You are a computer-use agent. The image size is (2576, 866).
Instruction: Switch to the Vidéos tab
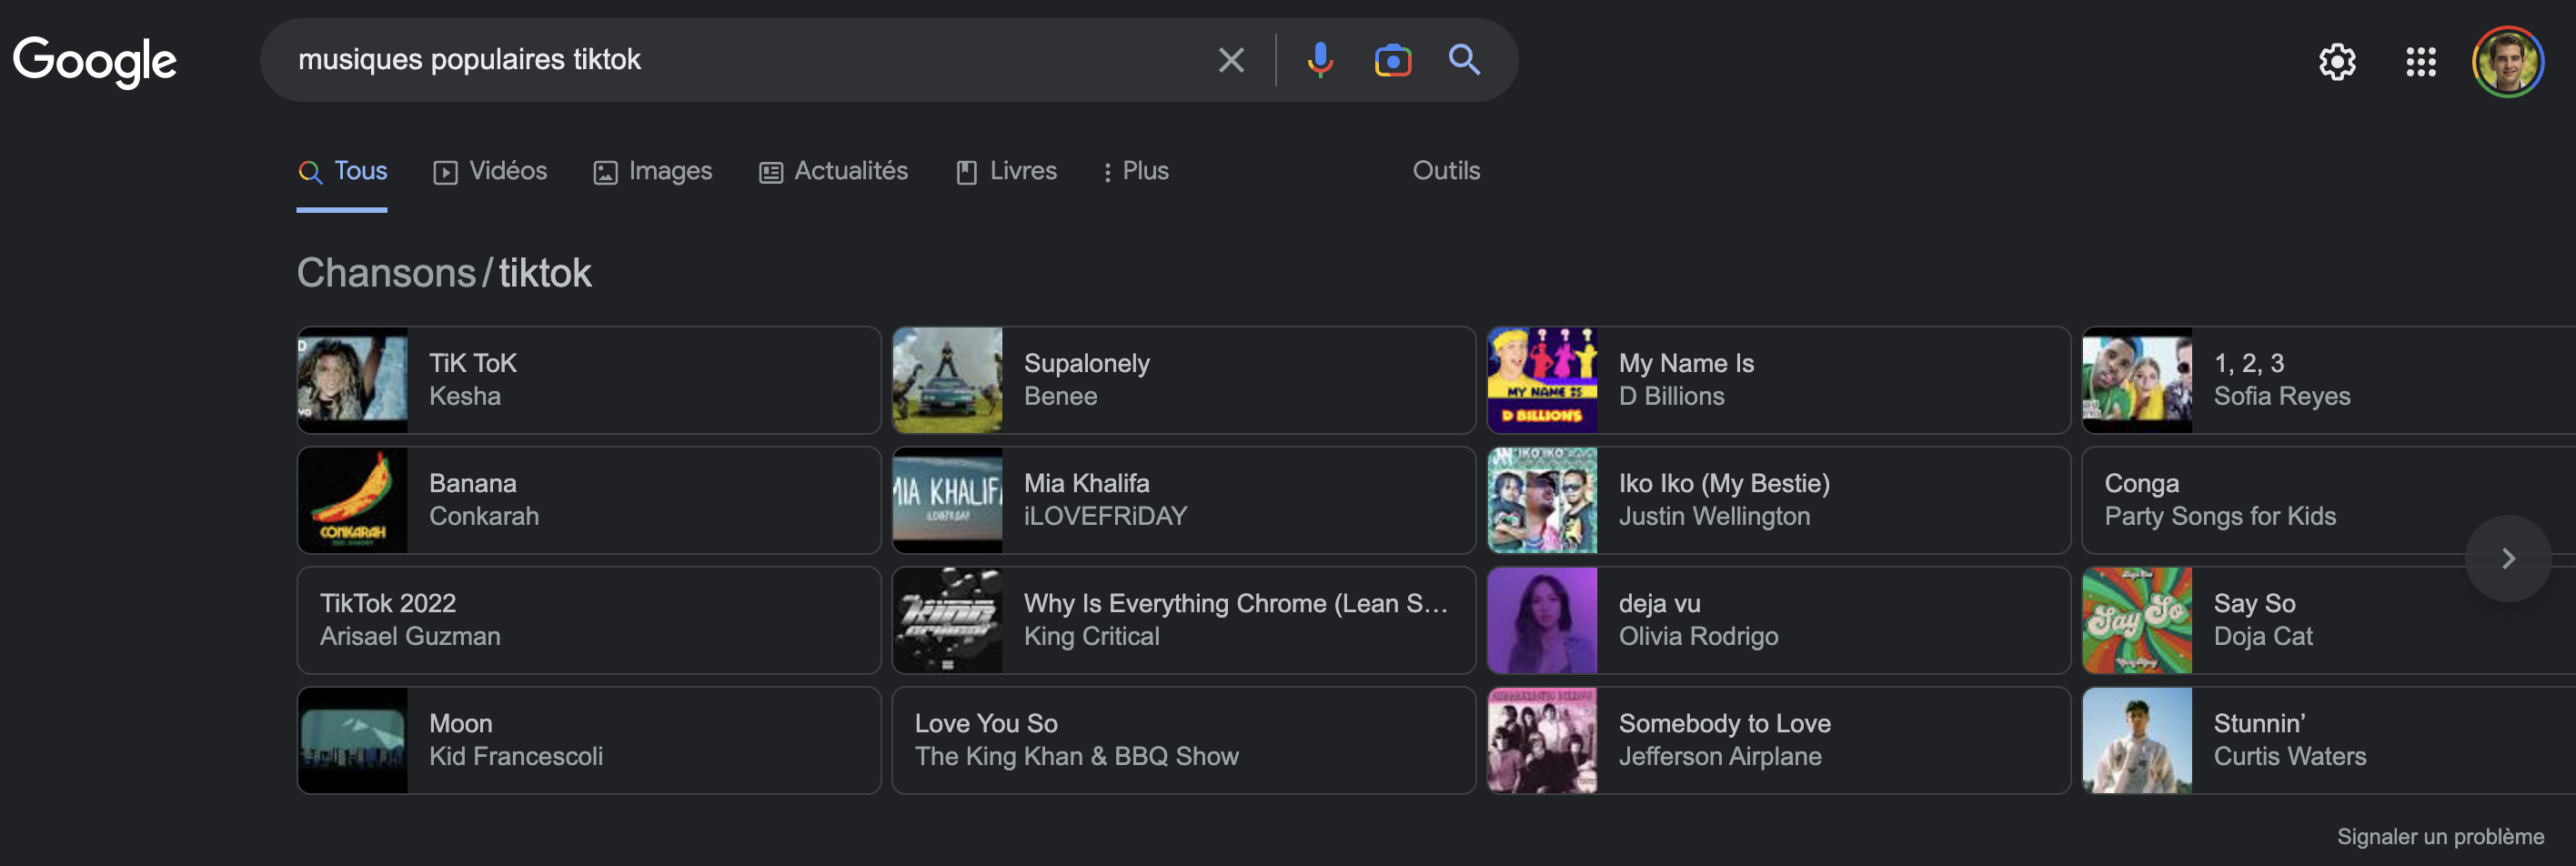tap(490, 171)
